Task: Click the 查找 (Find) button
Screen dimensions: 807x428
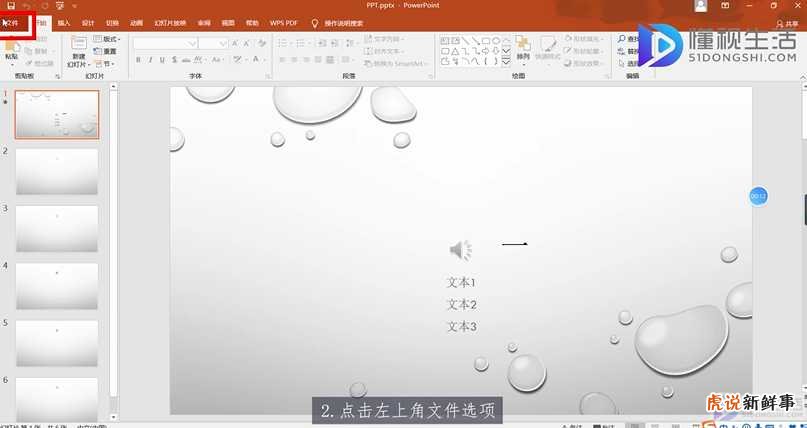Action: 629,39
